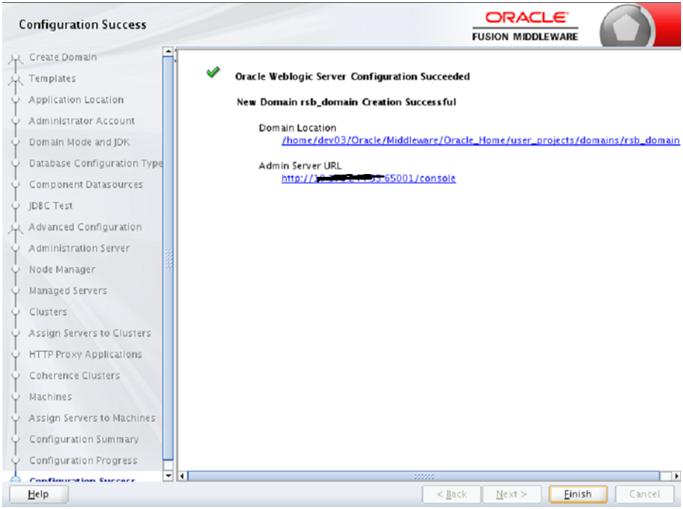Screen dimensions: 683x509
Task: Click the 'Domain Location' label
Action: [298, 128]
